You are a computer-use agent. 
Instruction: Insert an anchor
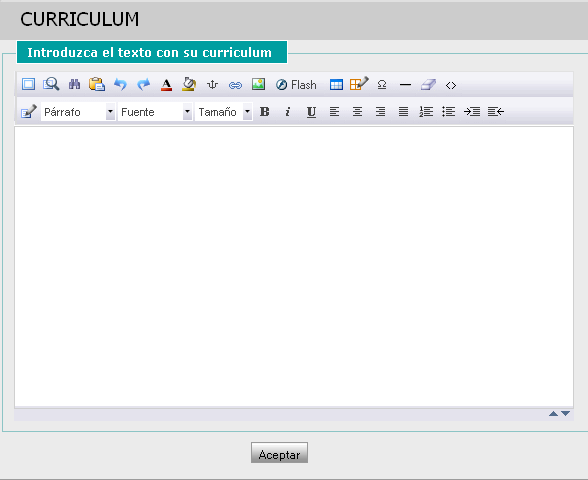[212, 85]
